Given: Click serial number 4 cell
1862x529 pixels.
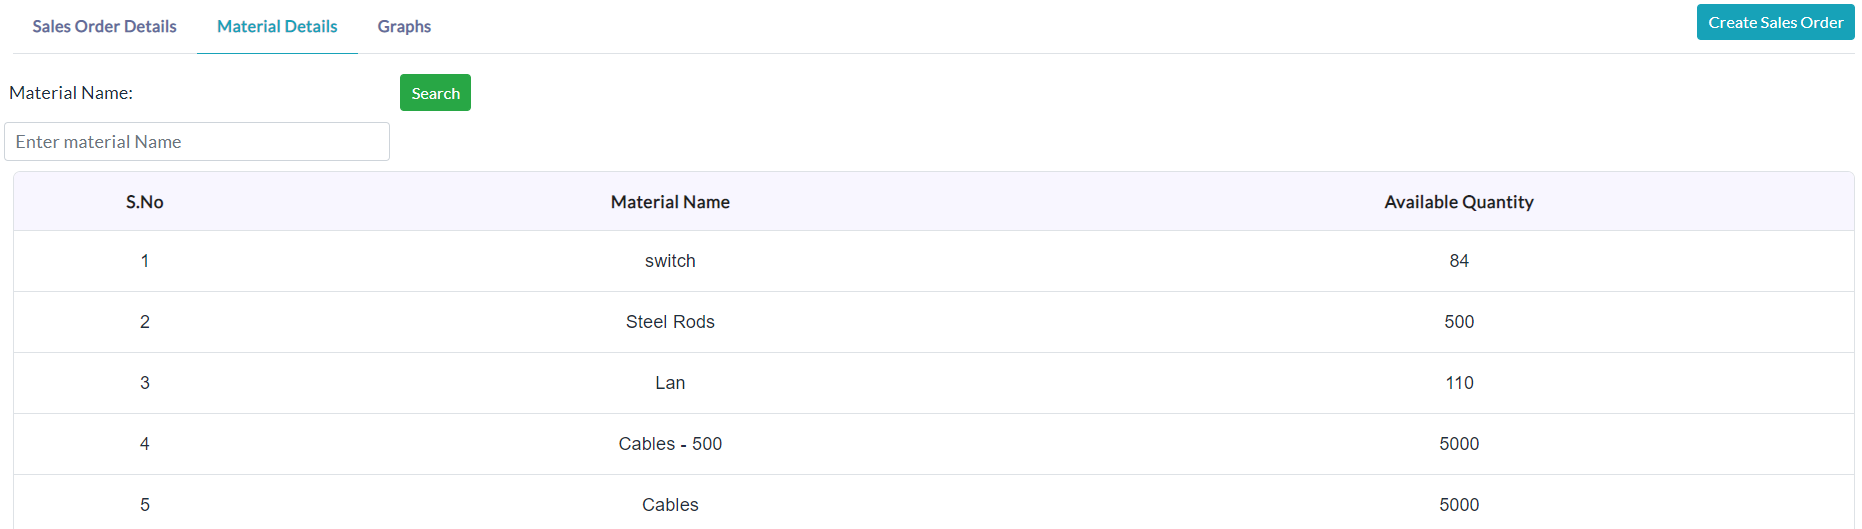Looking at the screenshot, I should [145, 444].
